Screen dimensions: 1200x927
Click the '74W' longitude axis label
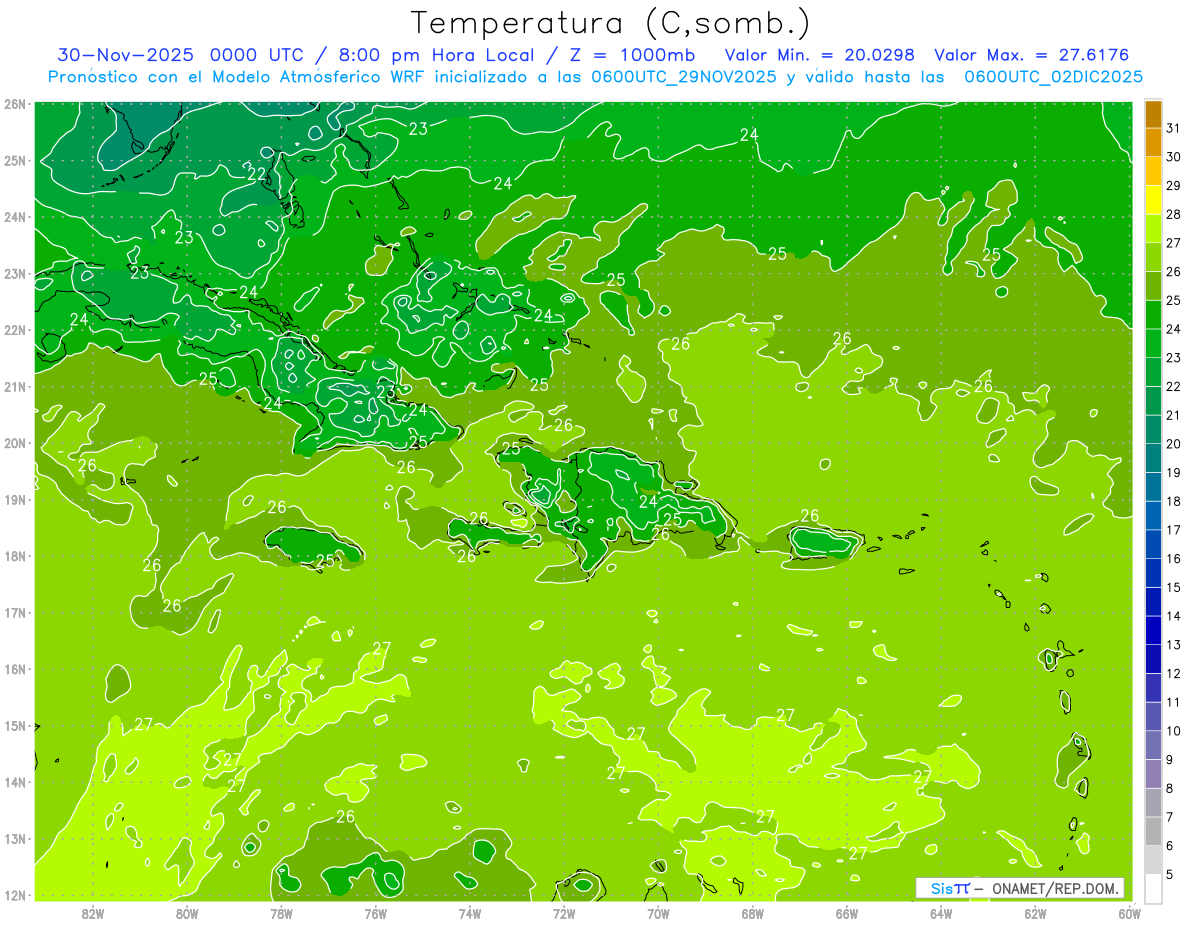(x=470, y=913)
